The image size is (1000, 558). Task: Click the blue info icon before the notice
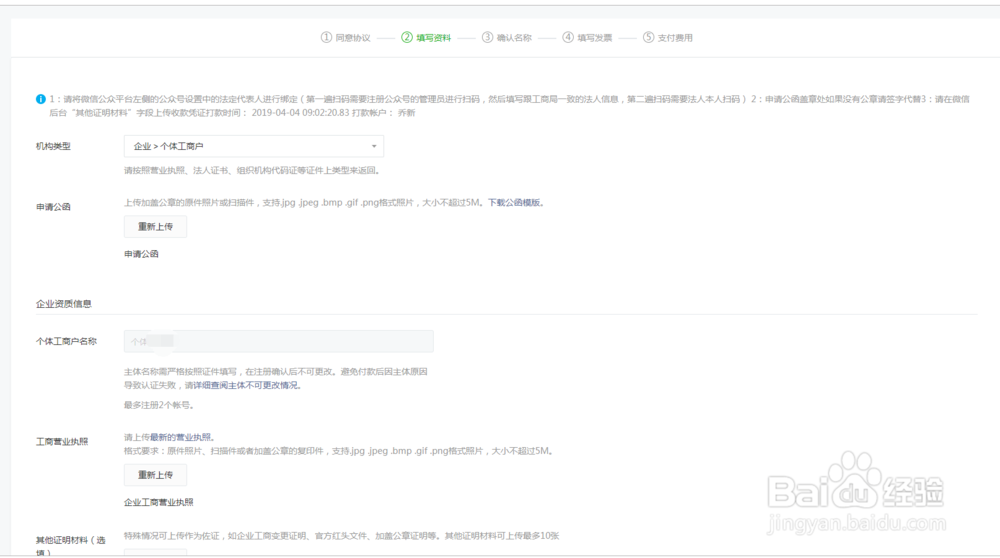pos(41,99)
